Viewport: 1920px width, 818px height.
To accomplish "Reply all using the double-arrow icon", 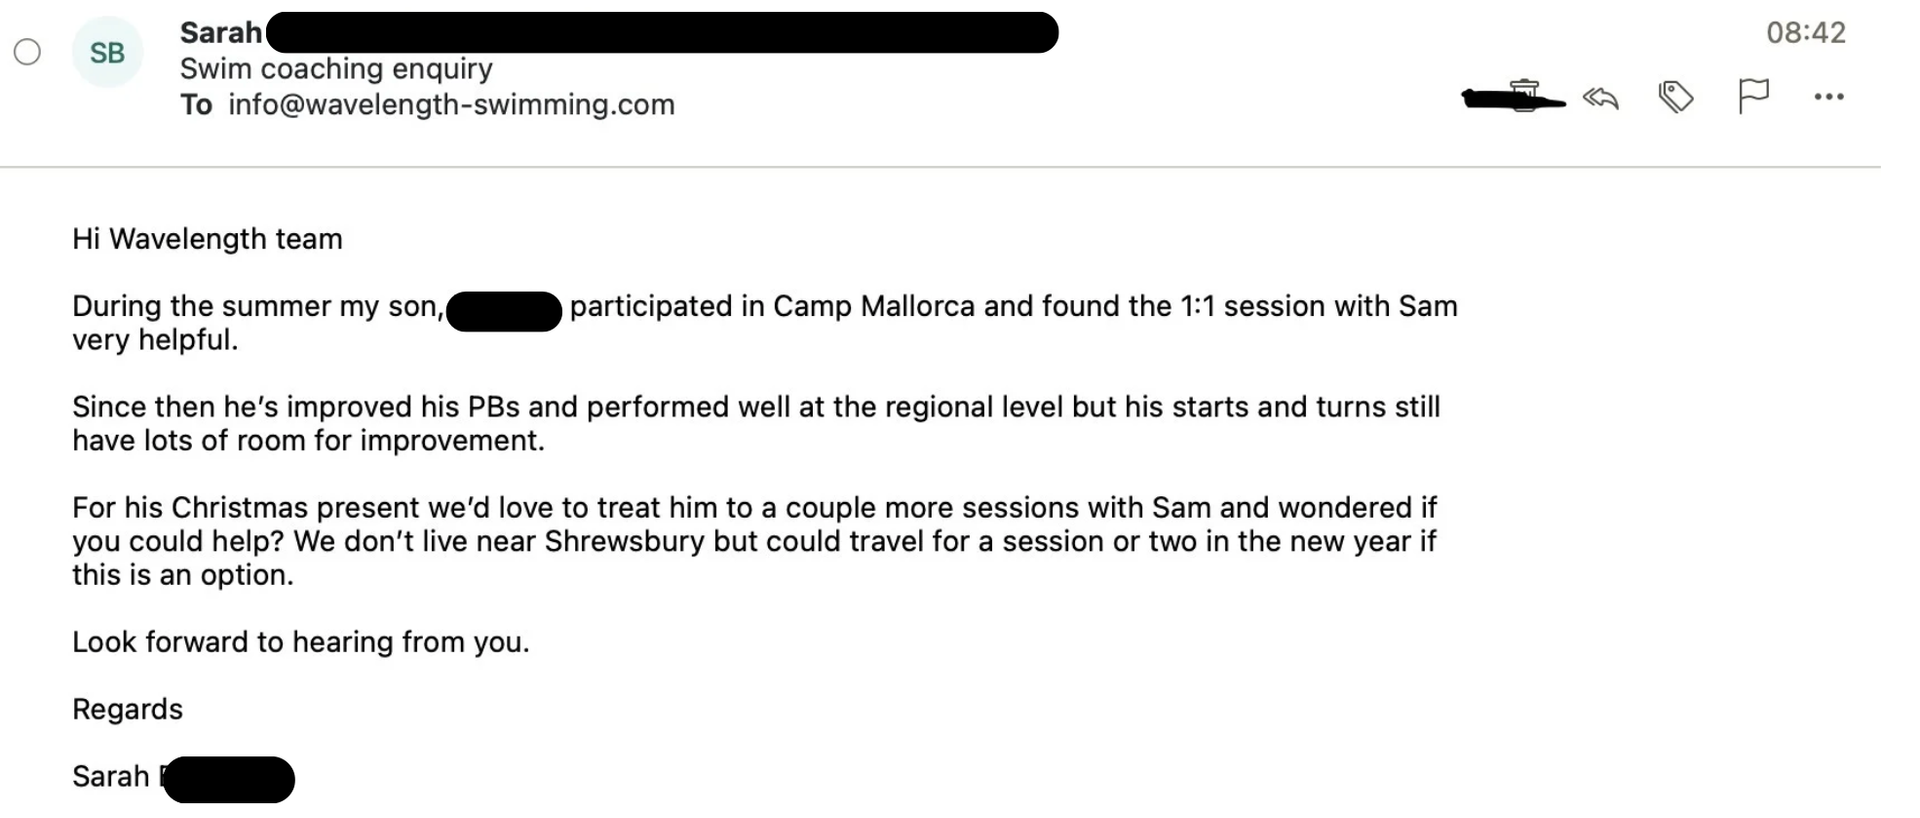I will click(x=1601, y=97).
